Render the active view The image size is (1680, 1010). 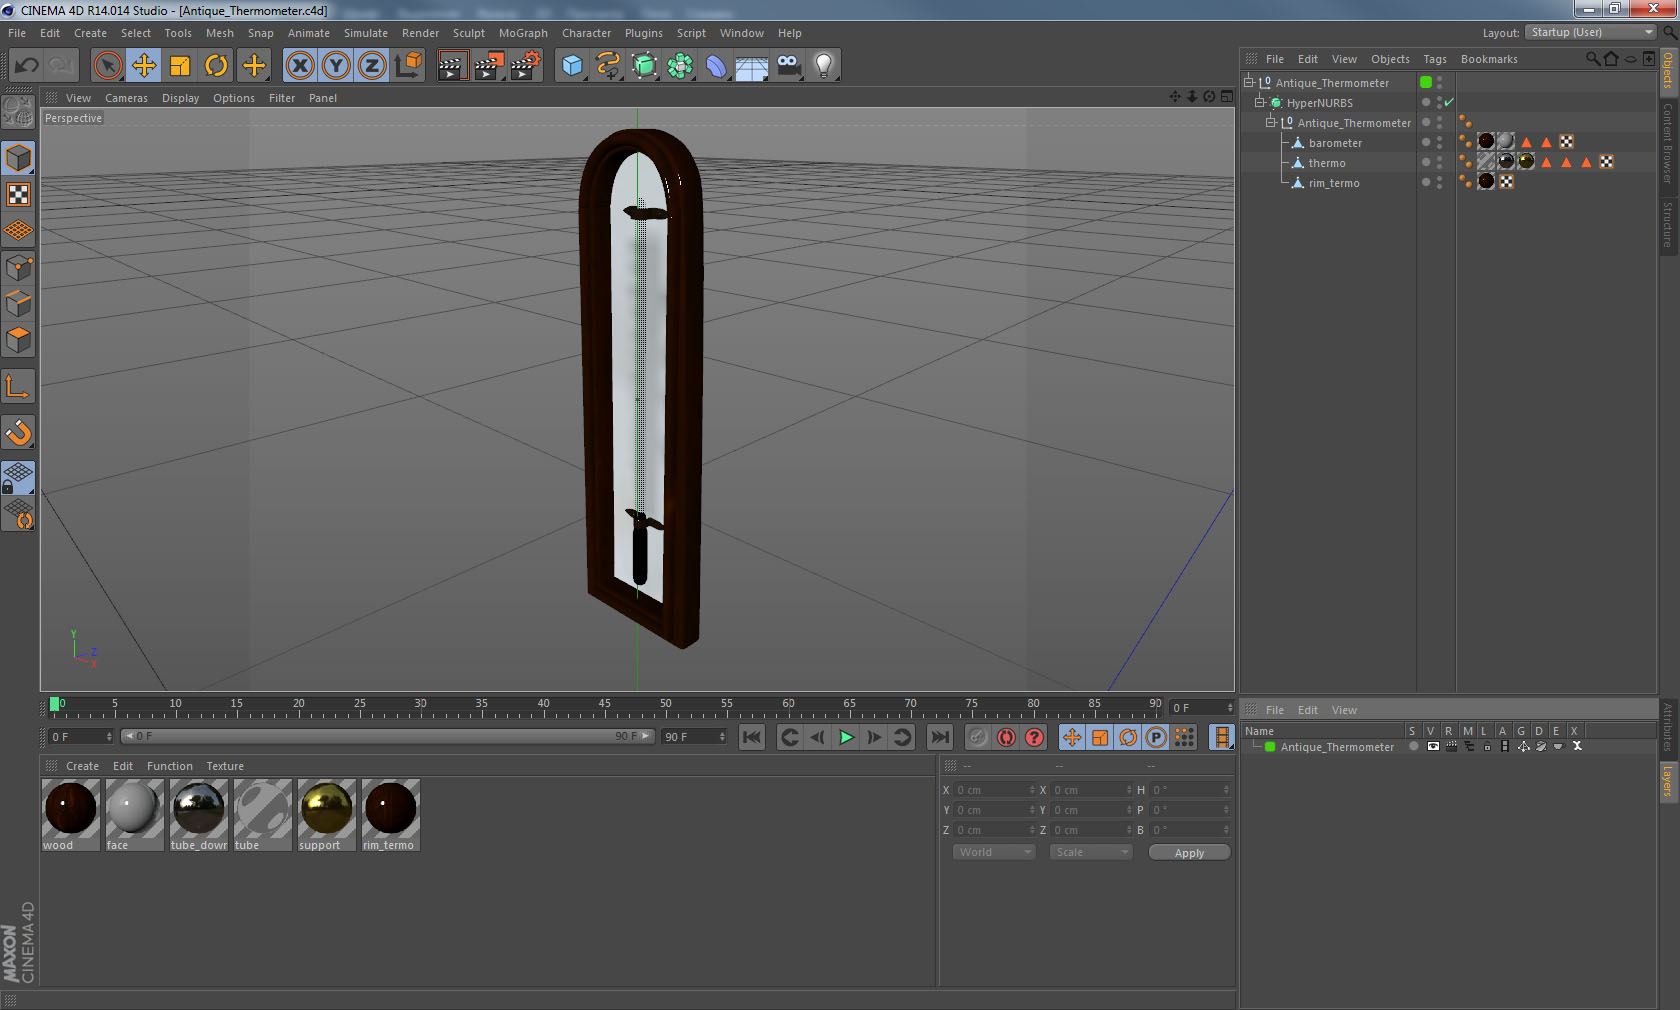[452, 66]
